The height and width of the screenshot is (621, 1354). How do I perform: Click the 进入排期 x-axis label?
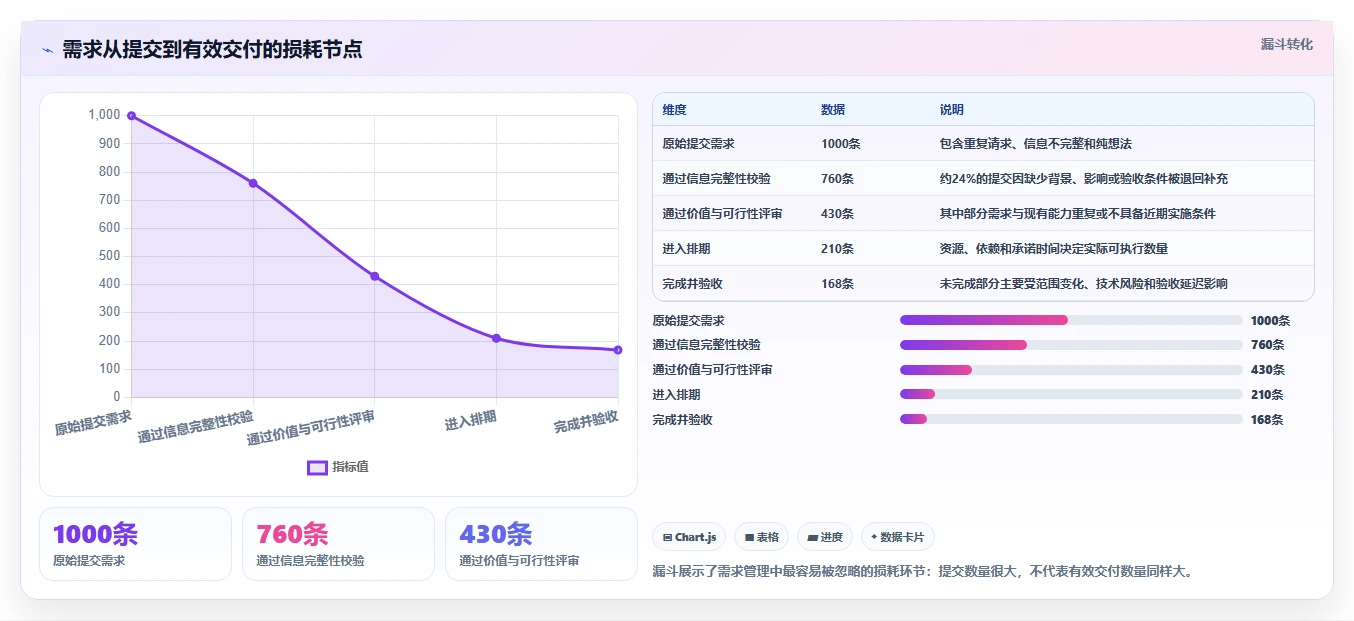pos(471,419)
